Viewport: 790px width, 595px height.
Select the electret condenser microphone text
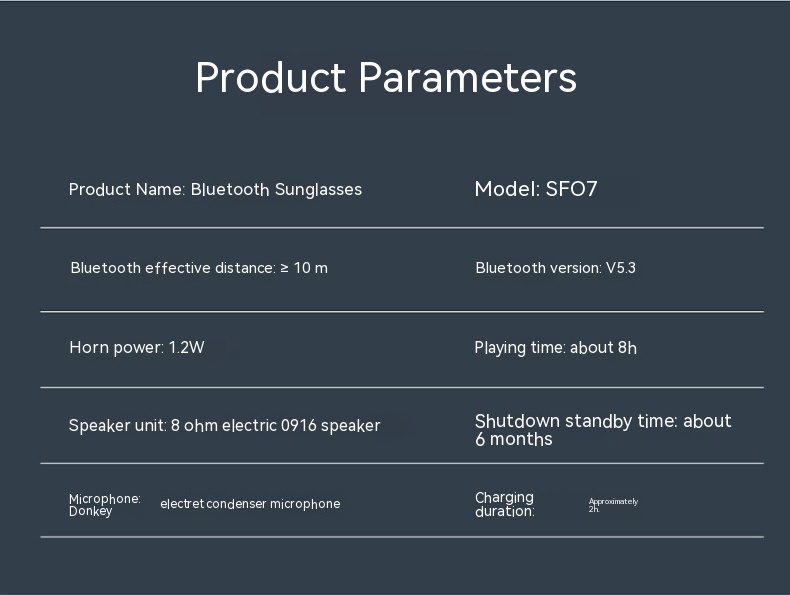pos(250,504)
